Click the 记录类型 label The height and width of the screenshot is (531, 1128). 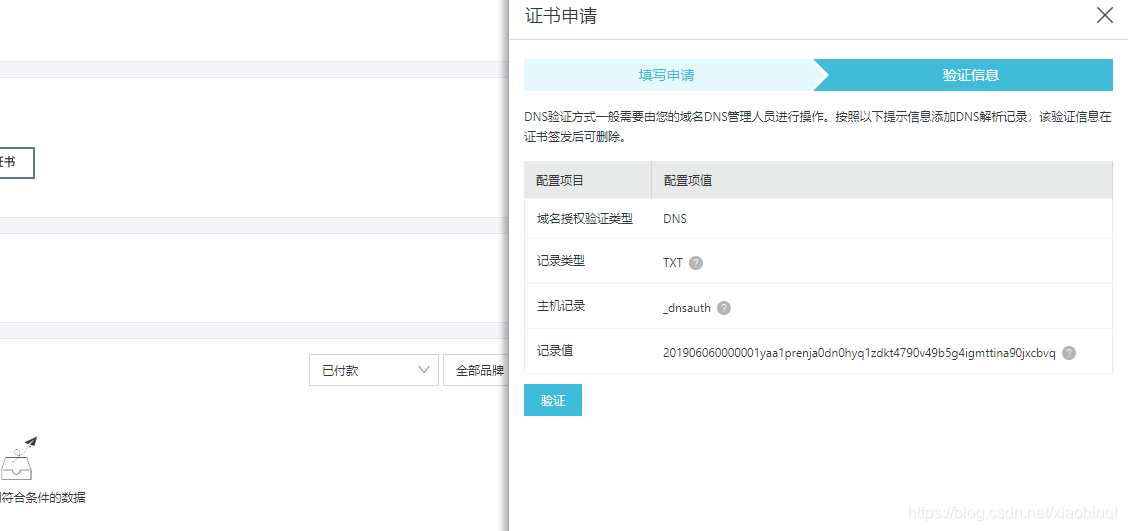click(560, 261)
